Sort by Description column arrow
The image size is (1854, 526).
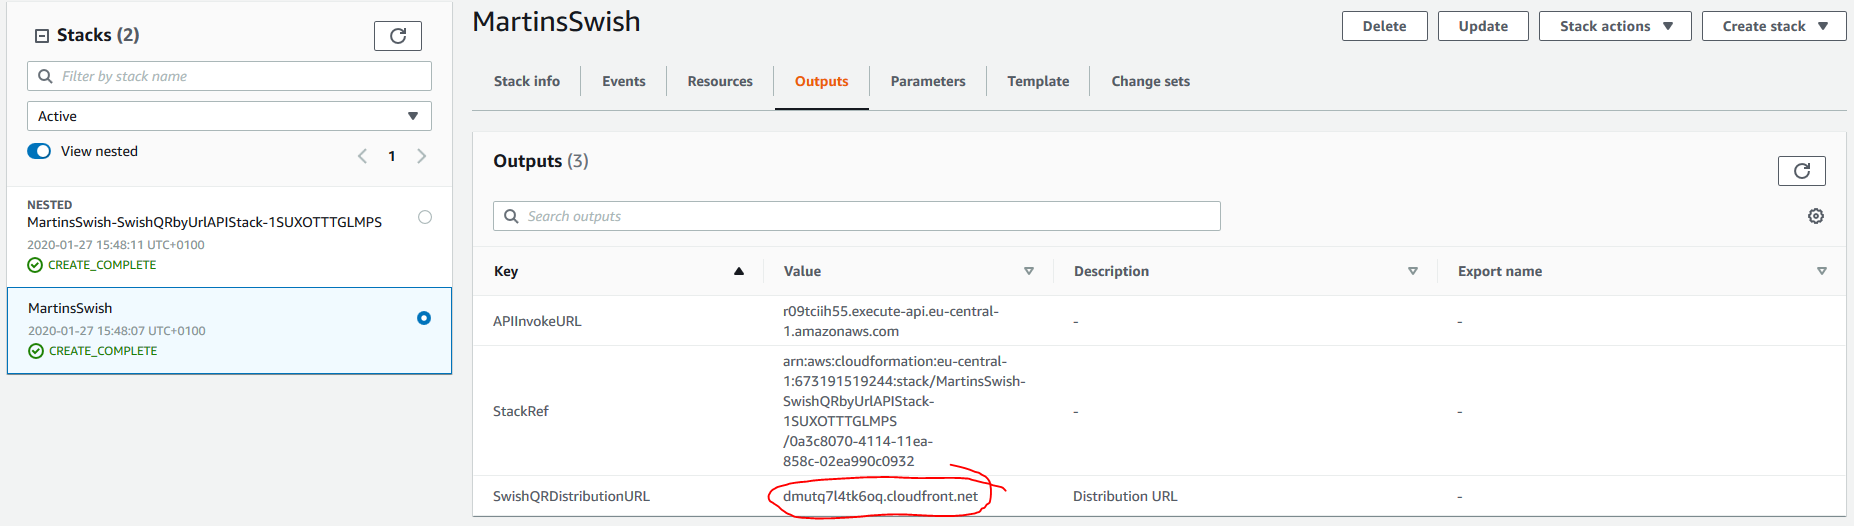(x=1413, y=271)
